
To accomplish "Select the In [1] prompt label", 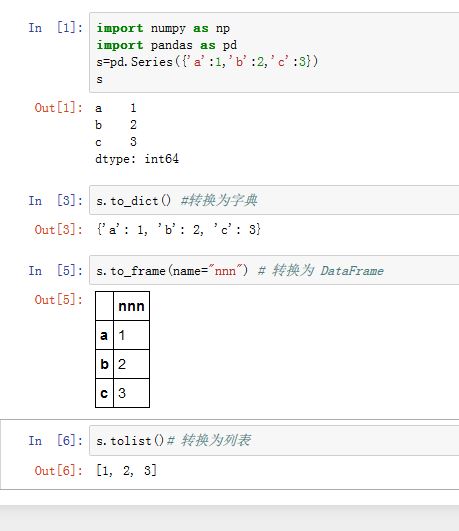I will (x=56, y=28).
